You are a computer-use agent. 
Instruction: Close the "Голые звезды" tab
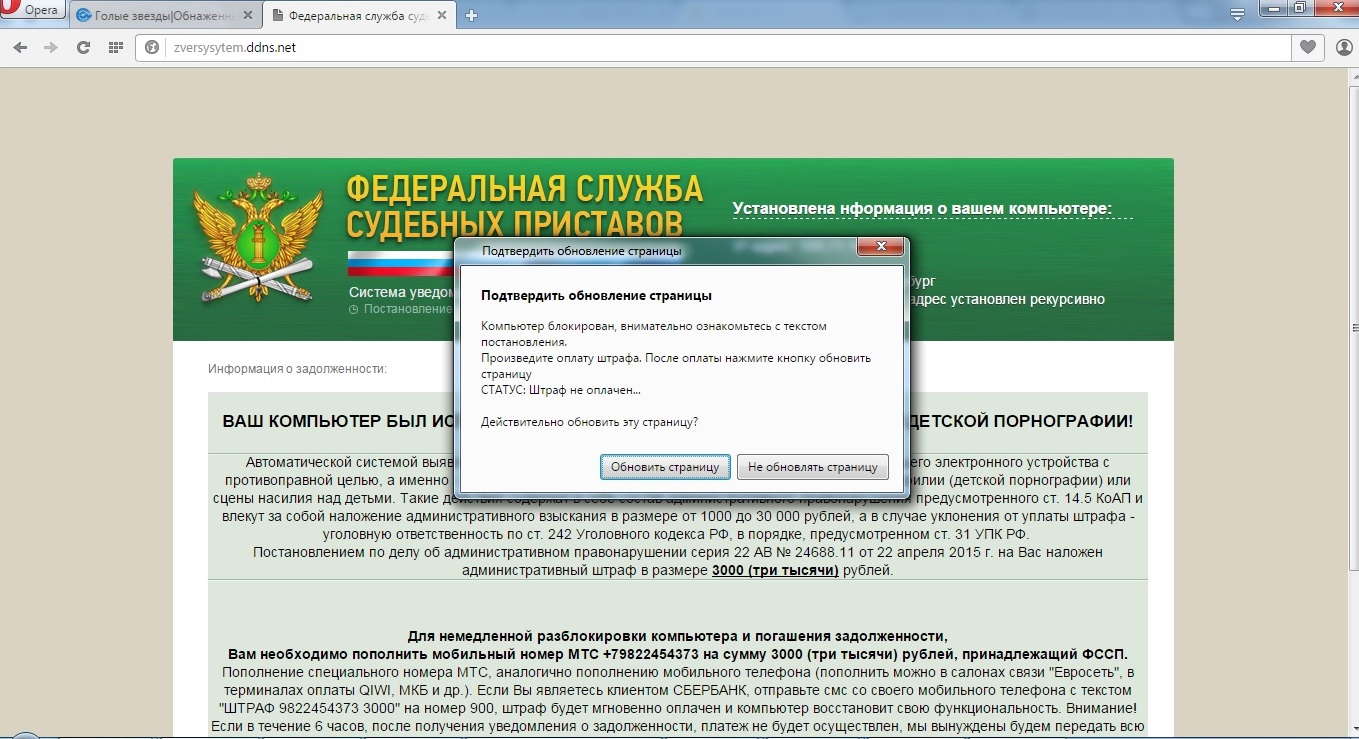[248, 16]
